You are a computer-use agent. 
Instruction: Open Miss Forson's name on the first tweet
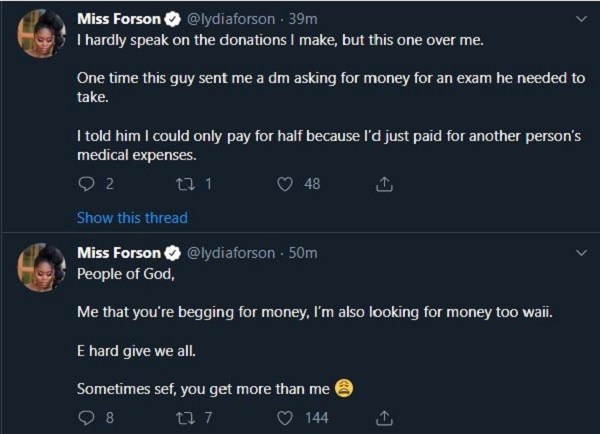point(116,19)
